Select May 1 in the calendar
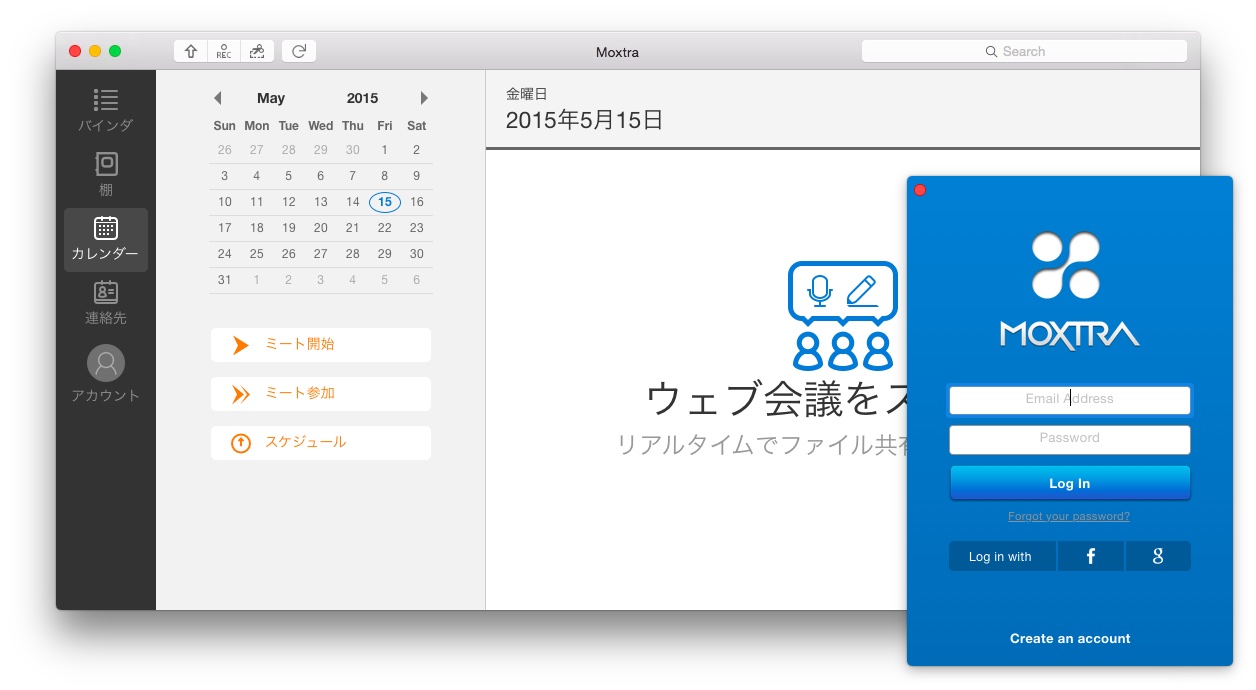This screenshot has height=690, width=1256. coord(385,150)
